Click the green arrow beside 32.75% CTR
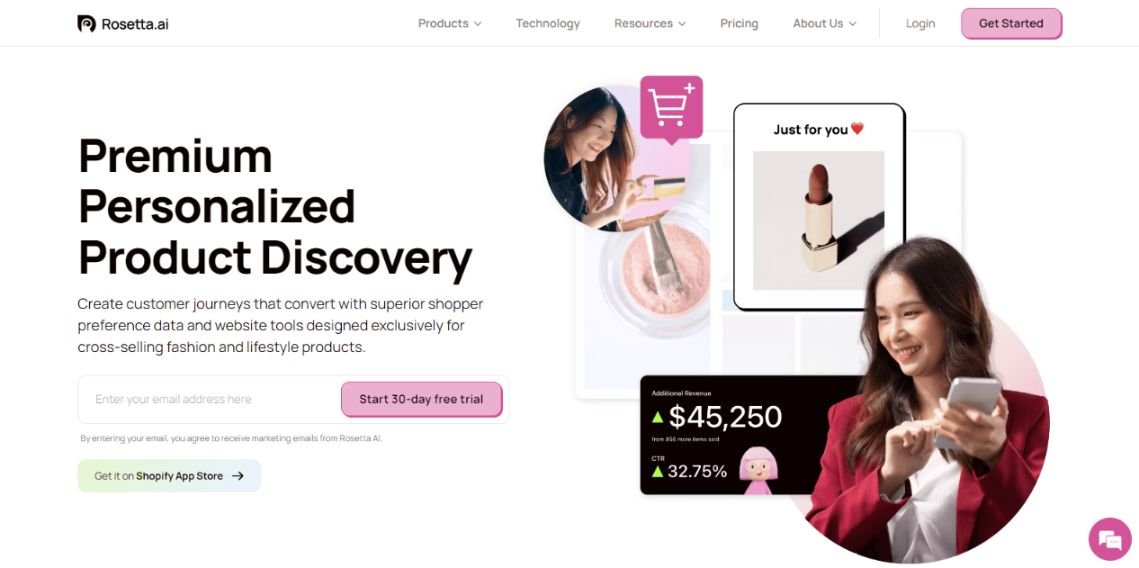 tap(657, 471)
